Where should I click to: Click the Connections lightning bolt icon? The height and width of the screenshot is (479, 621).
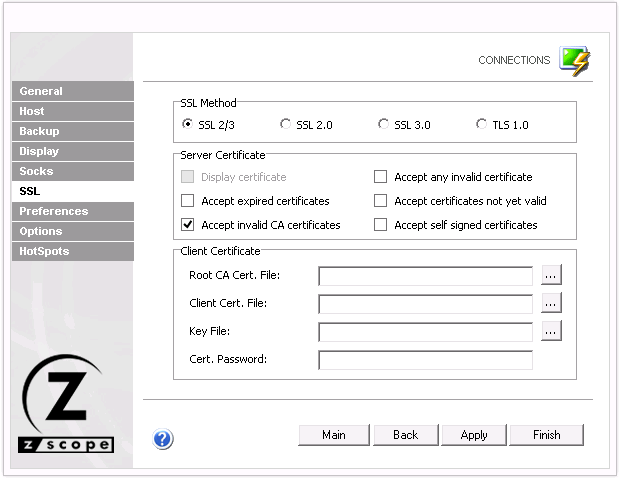[575, 61]
